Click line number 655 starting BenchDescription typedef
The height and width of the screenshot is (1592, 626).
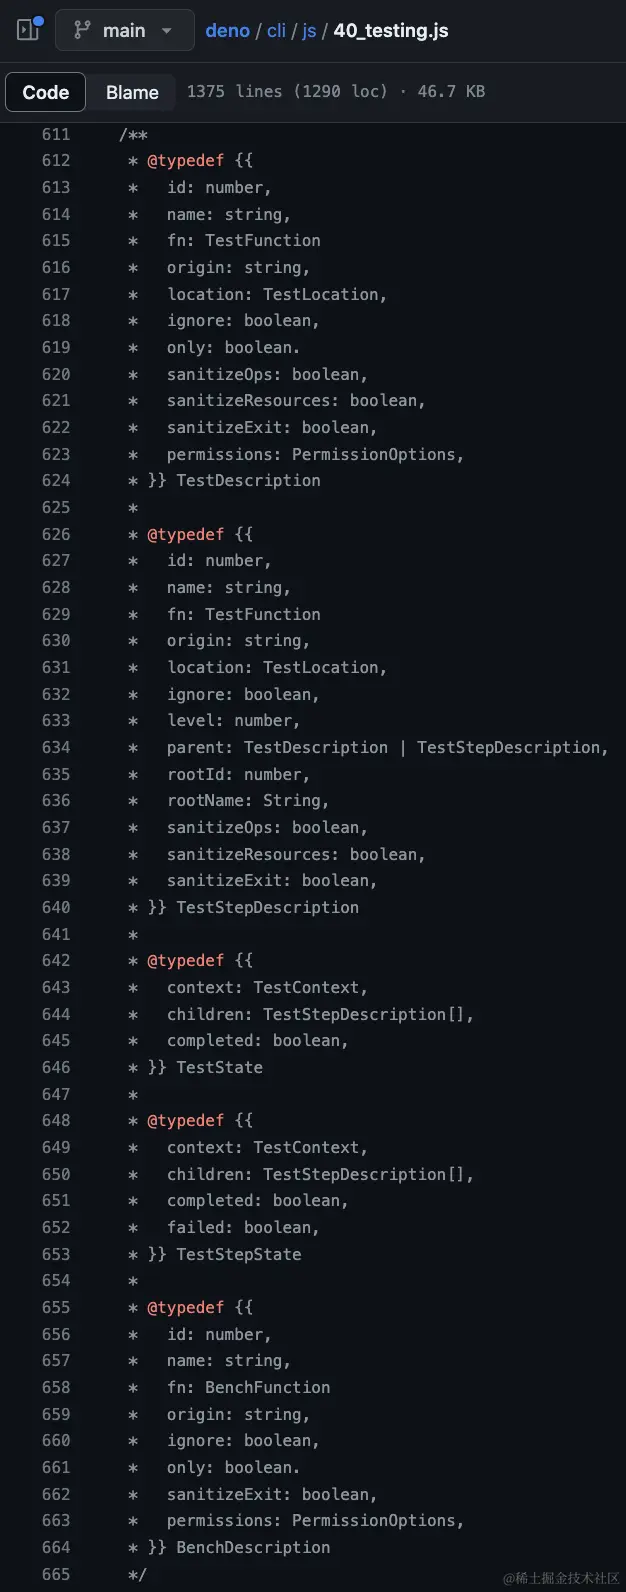click(56, 1307)
